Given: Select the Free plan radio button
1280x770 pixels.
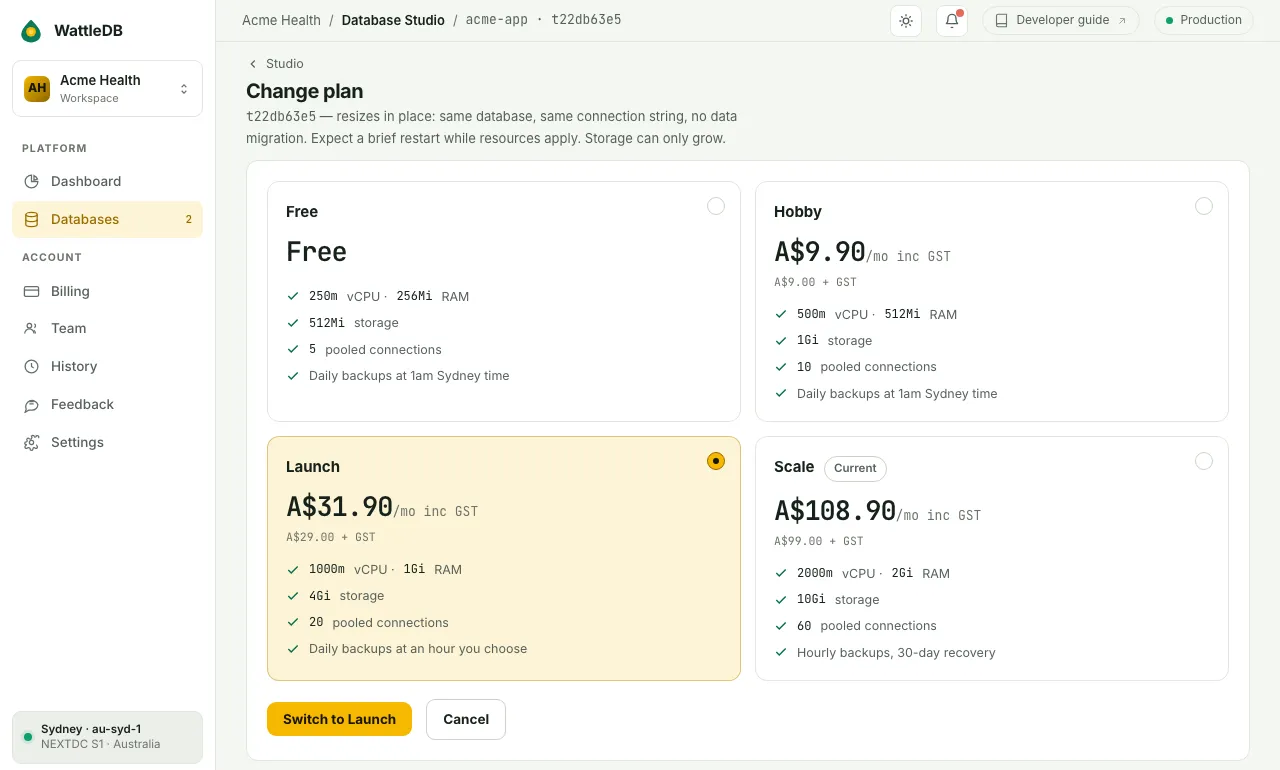Looking at the screenshot, I should click(716, 206).
